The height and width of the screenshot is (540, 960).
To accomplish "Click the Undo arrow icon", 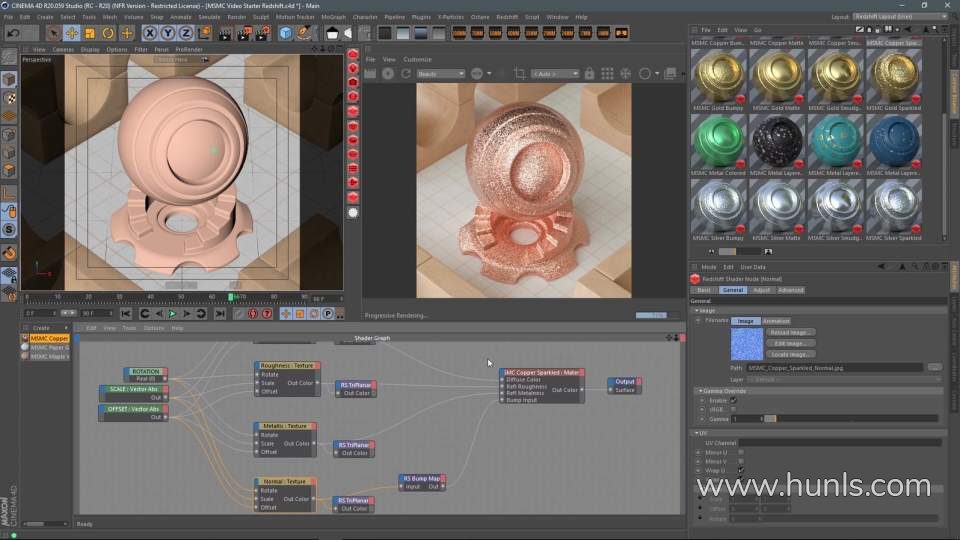I will tap(14, 33).
